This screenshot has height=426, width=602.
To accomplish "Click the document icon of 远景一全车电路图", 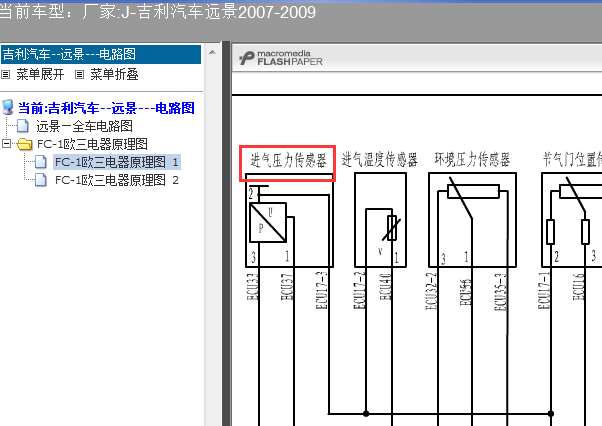I will click(23, 126).
